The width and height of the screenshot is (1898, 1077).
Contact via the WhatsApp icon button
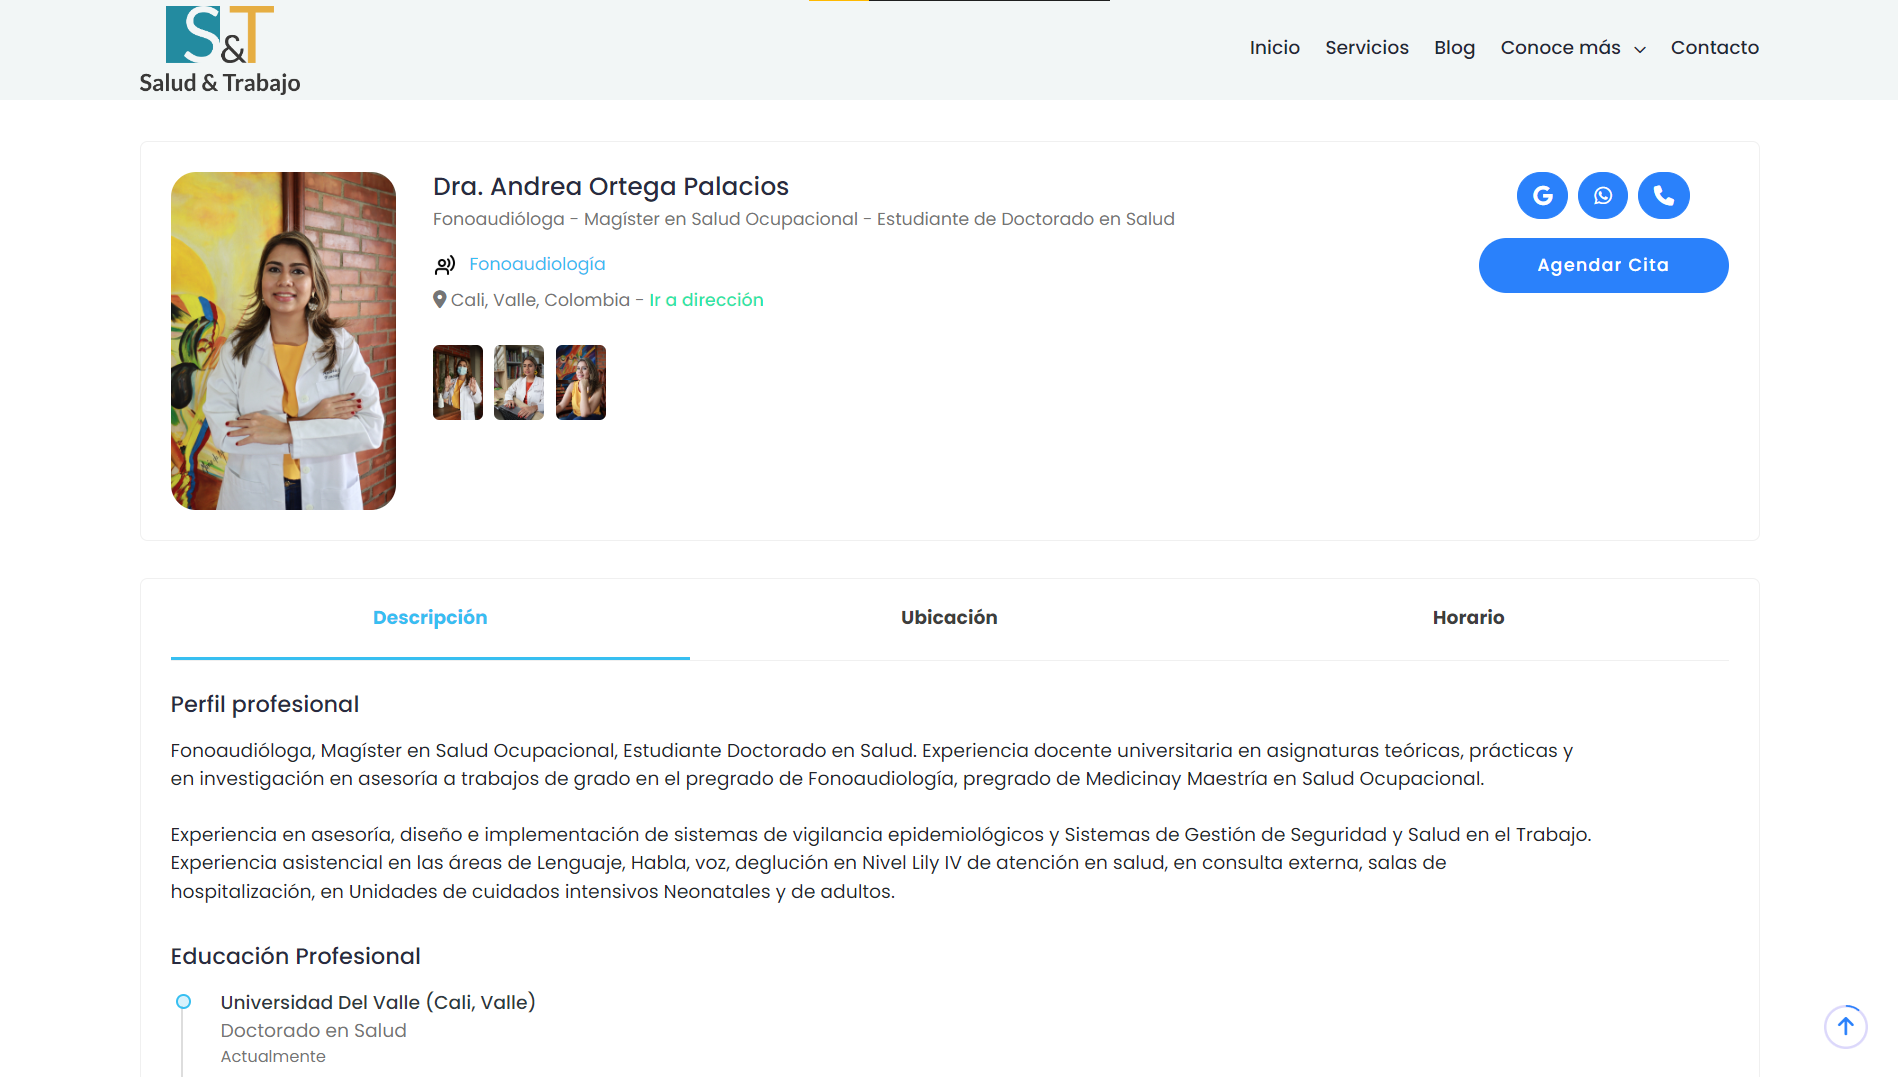tap(1603, 195)
